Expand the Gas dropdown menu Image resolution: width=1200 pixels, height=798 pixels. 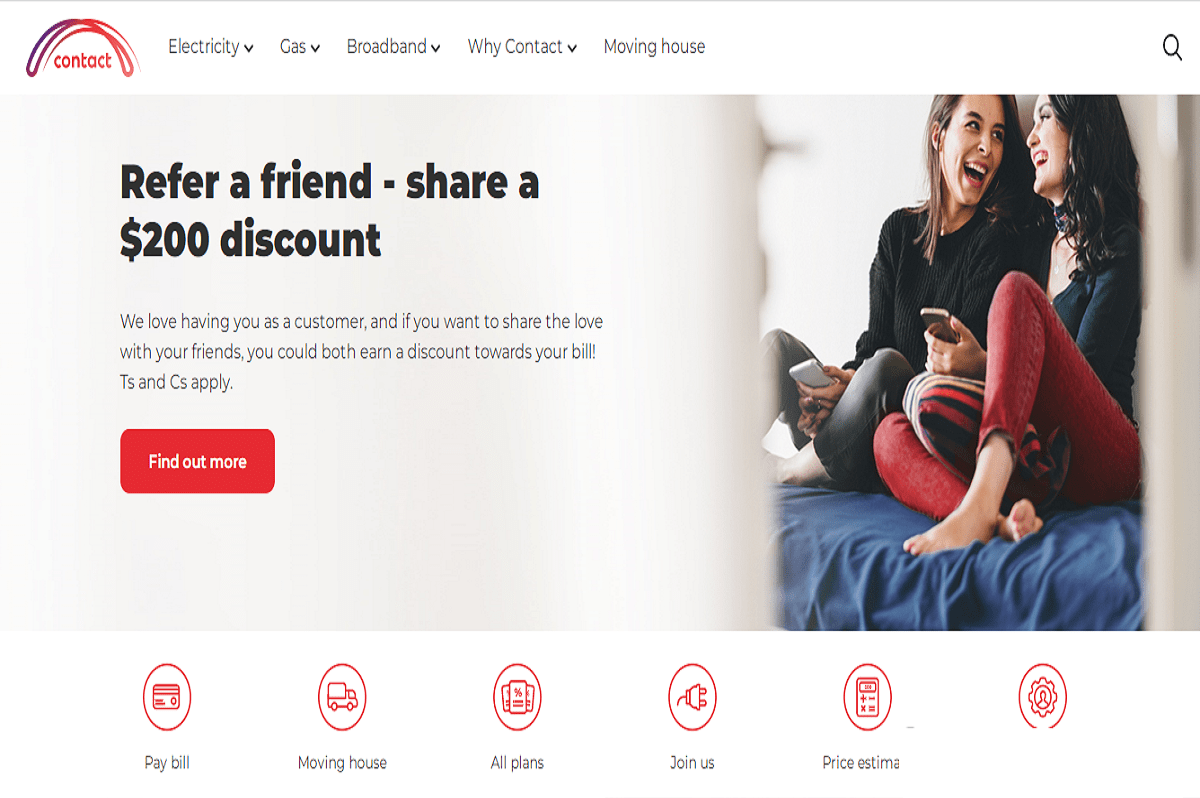coord(300,47)
